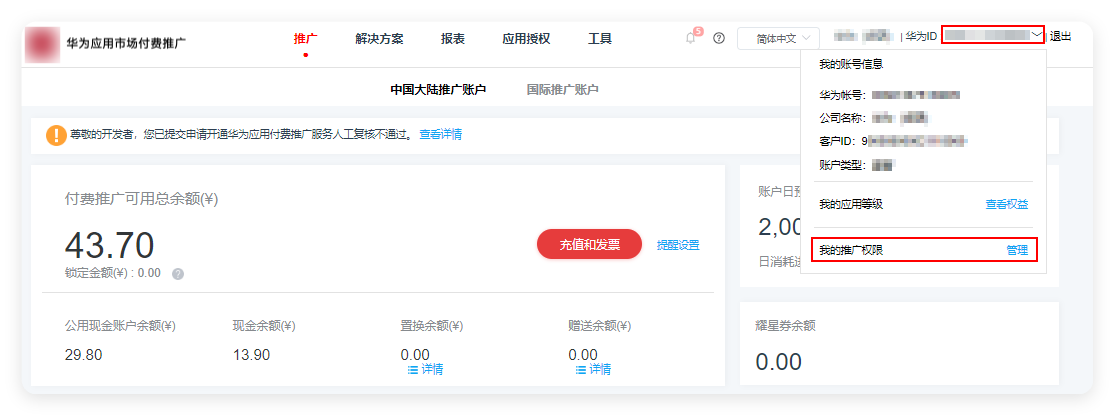Click list icon under 赠送余额

(580, 370)
